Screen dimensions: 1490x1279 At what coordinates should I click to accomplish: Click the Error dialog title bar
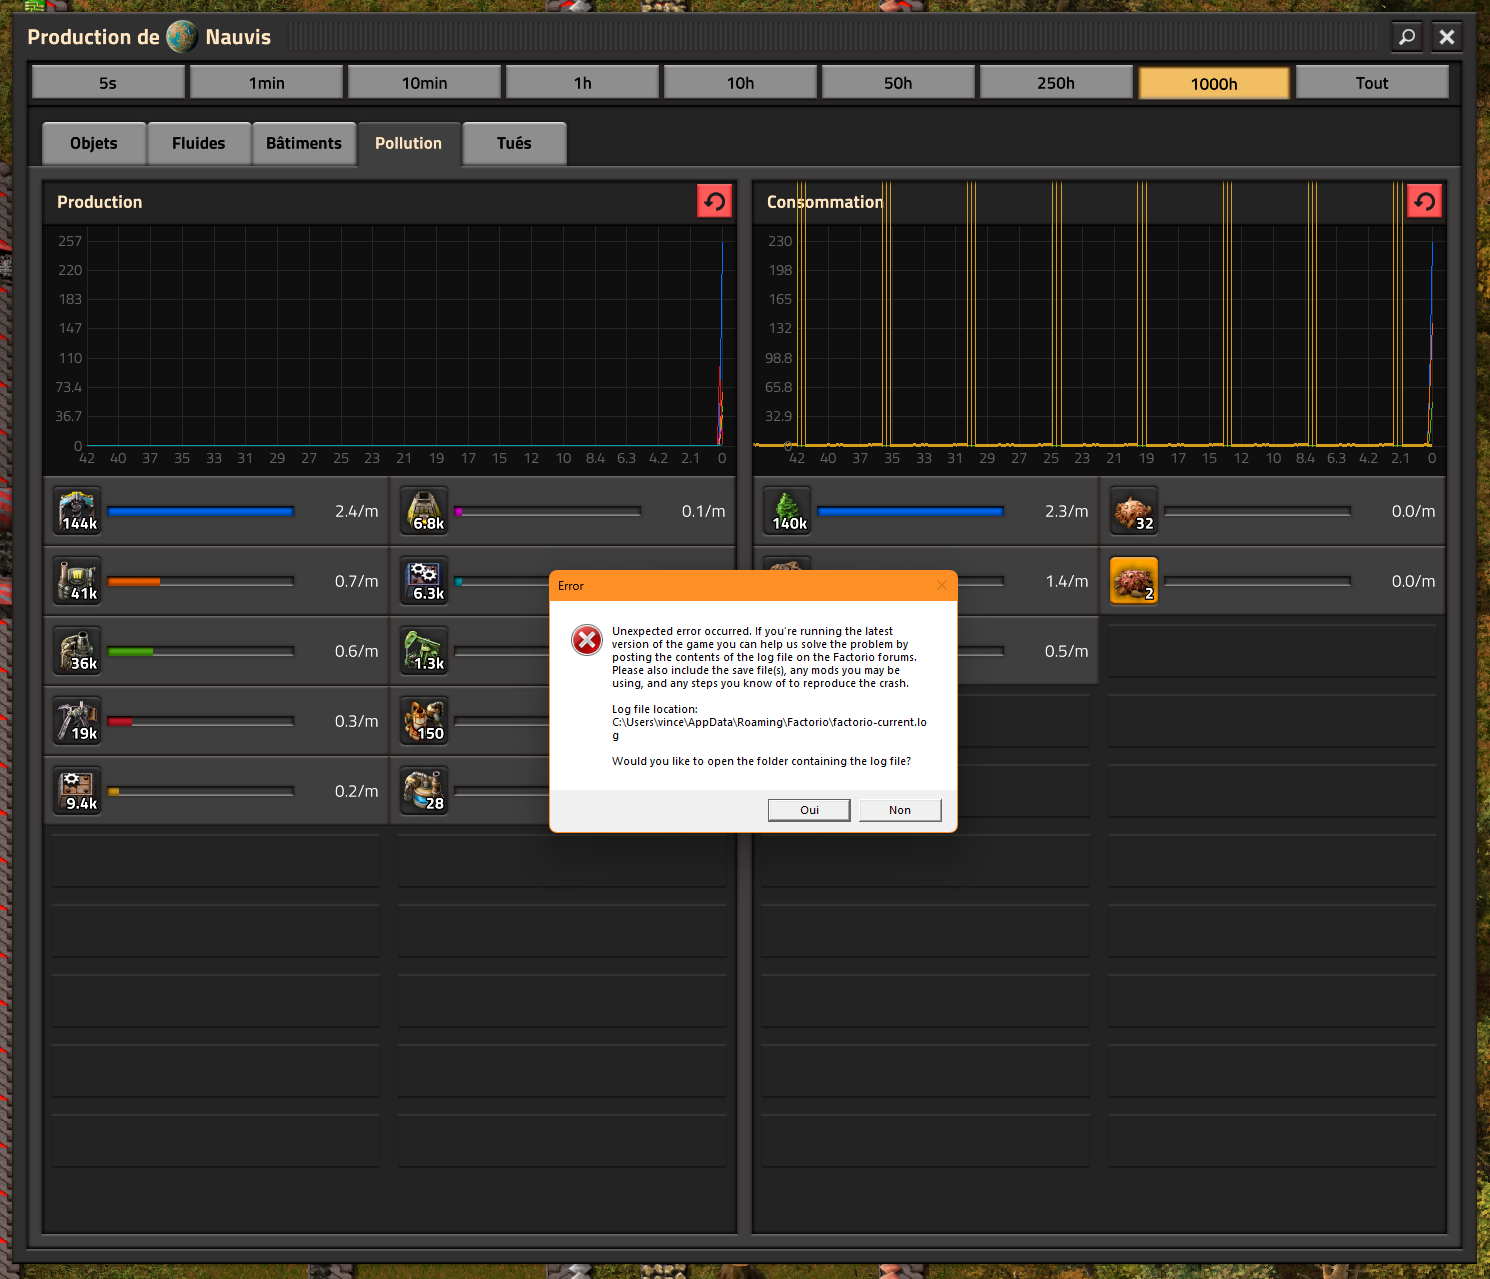click(753, 585)
